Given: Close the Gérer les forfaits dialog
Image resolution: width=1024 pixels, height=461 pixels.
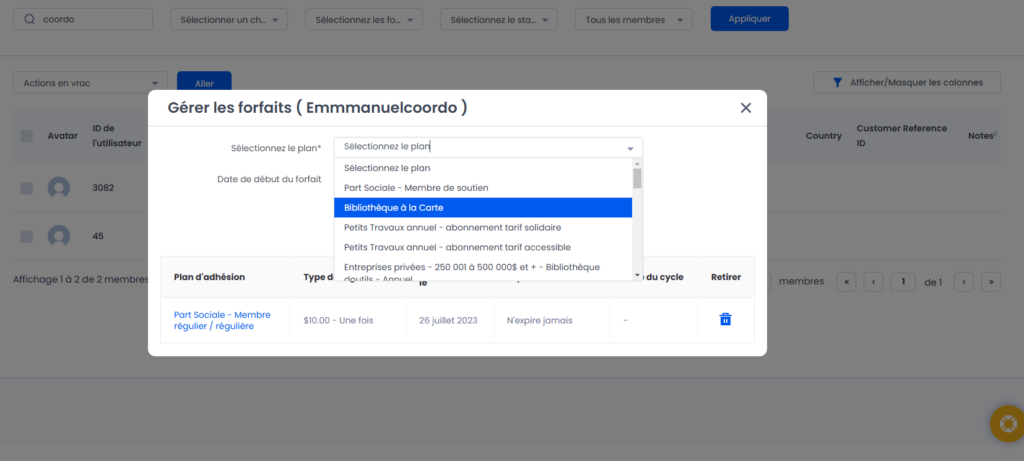Looking at the screenshot, I should click(x=745, y=108).
